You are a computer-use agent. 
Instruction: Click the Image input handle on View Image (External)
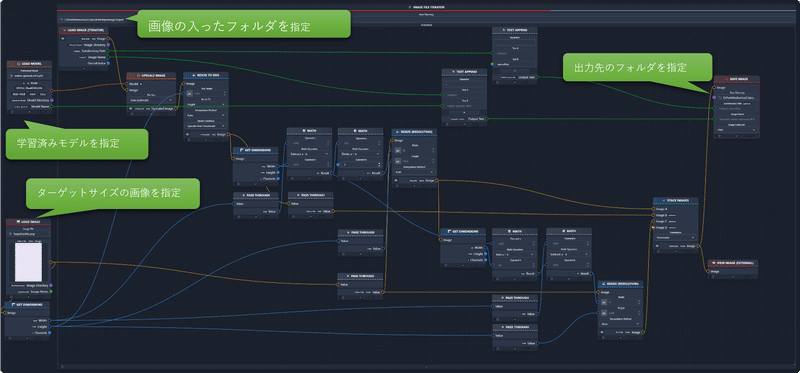point(708,271)
